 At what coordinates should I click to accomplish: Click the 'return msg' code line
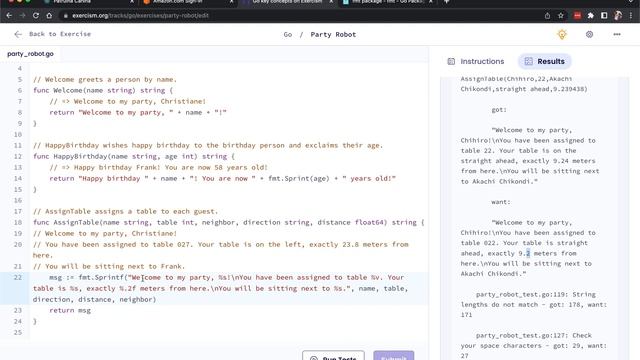click(x=70, y=311)
